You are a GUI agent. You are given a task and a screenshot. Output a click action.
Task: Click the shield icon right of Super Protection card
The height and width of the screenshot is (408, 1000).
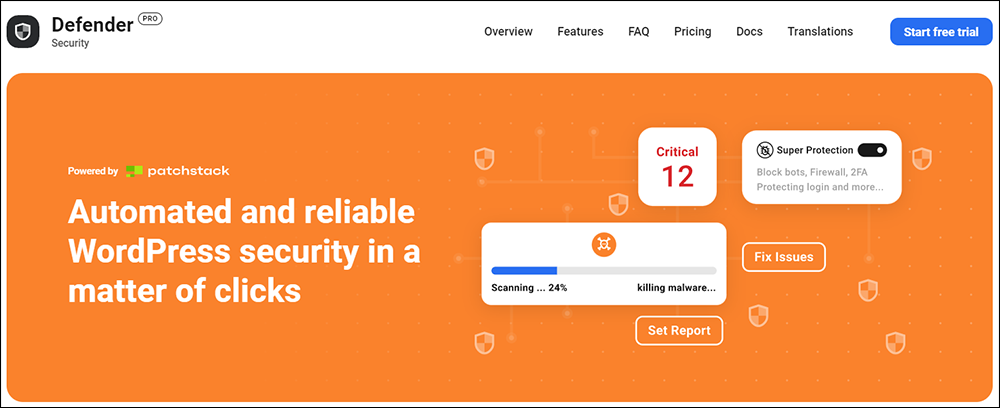click(922, 158)
